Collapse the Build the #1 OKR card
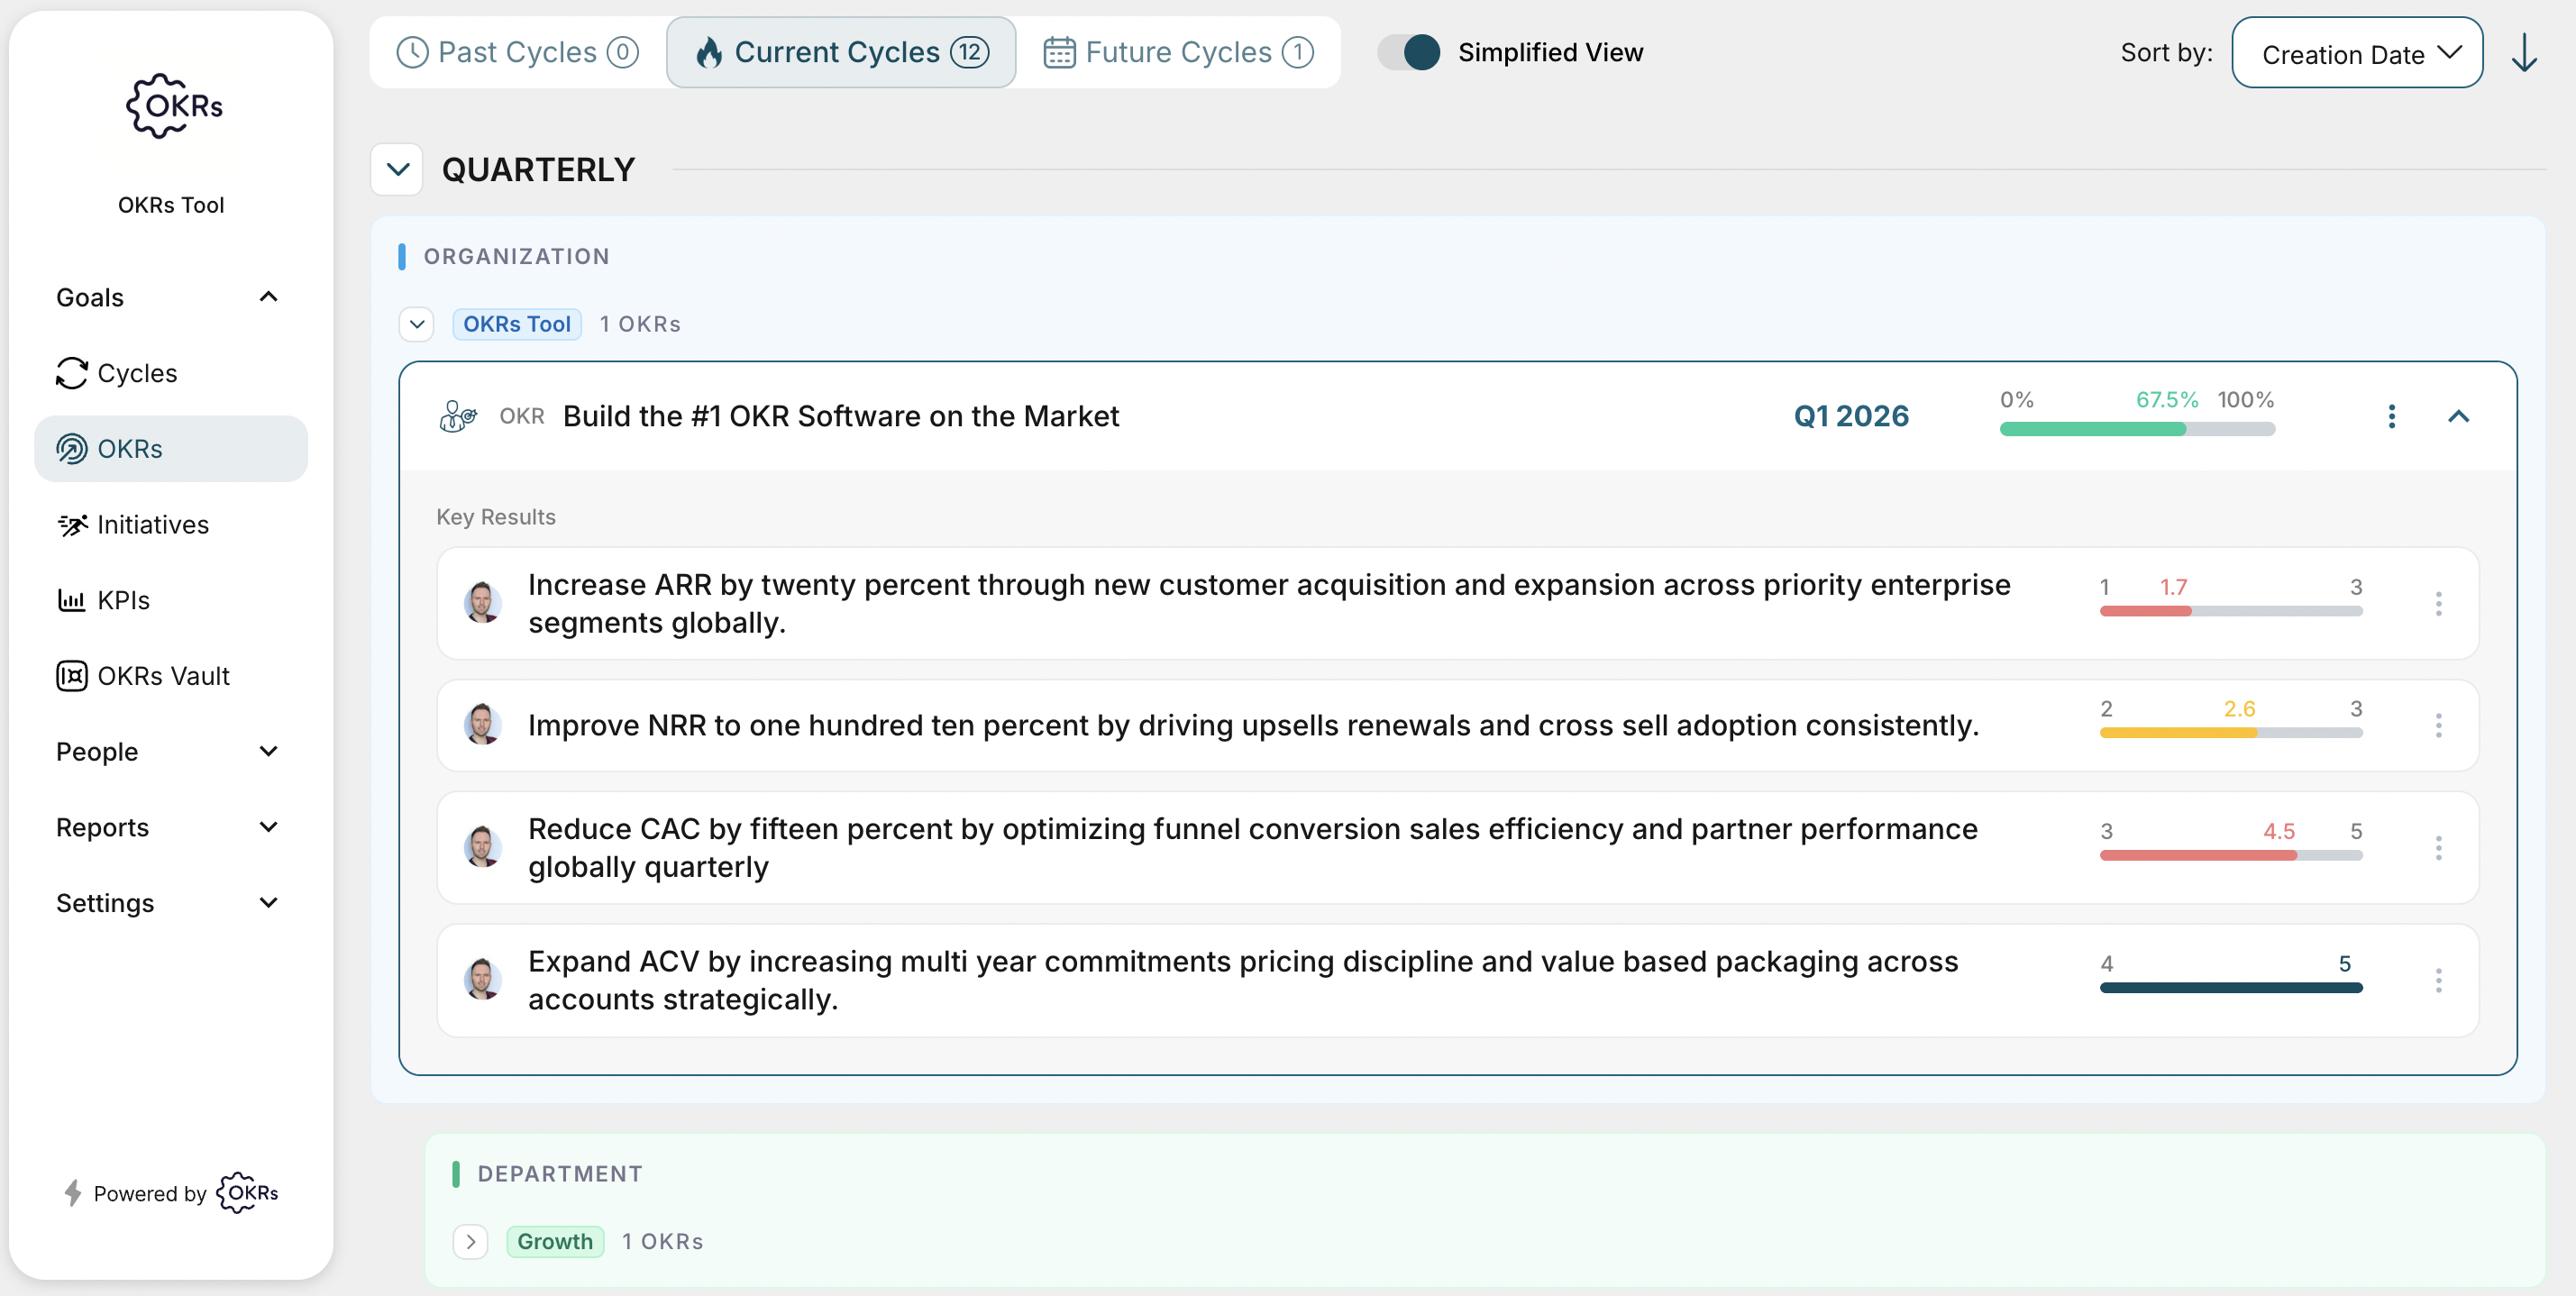This screenshot has width=2576, height=1296. point(2458,416)
